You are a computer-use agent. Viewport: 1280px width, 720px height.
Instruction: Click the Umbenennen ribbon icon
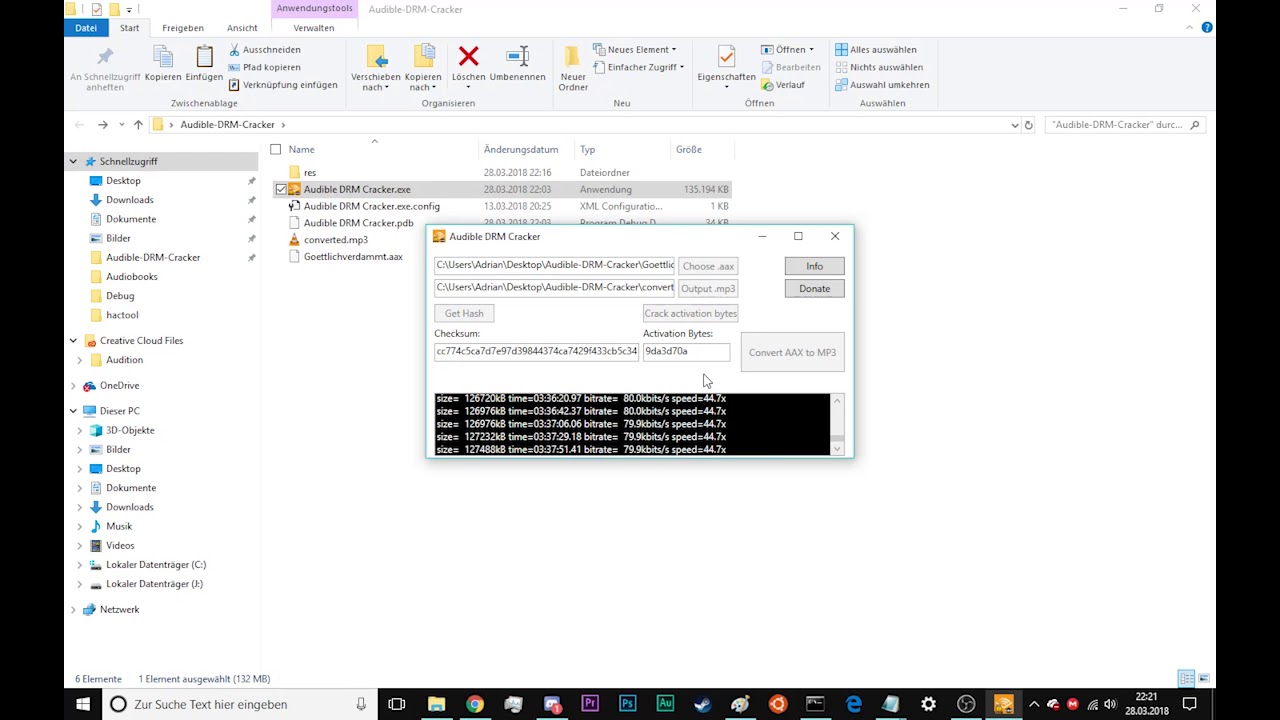coord(517,56)
